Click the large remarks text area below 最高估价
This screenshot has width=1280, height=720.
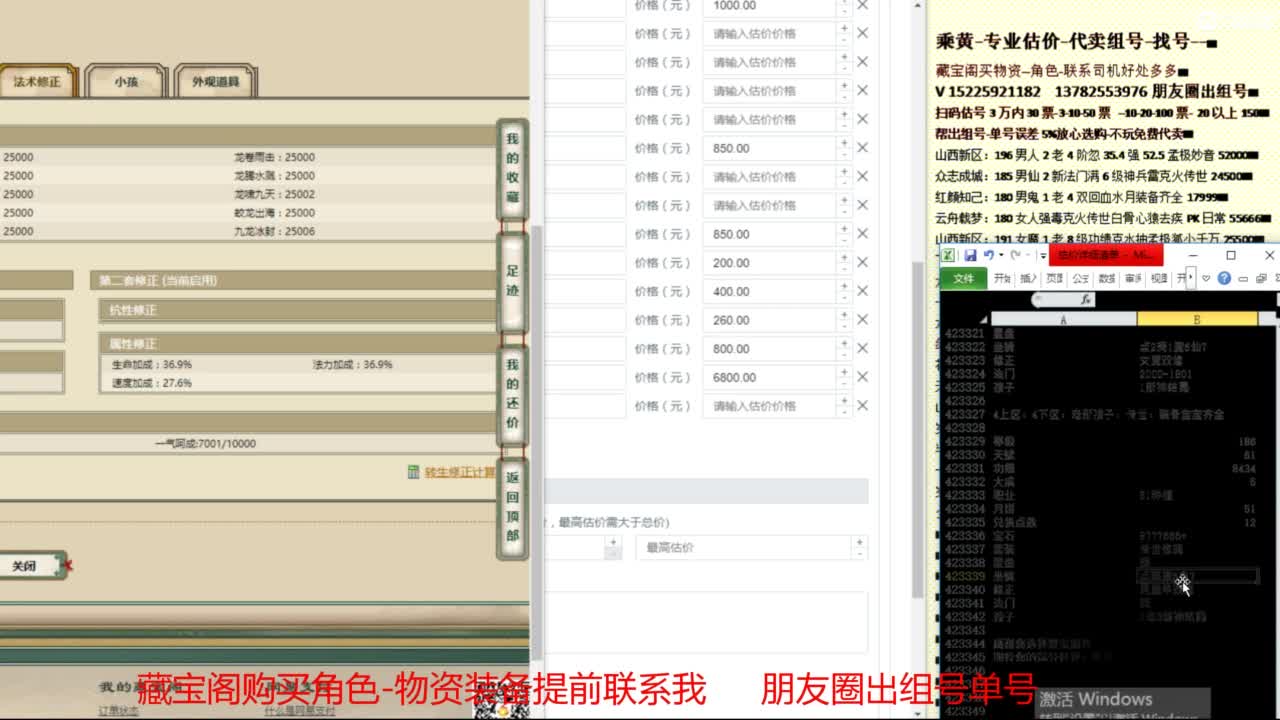(x=705, y=622)
